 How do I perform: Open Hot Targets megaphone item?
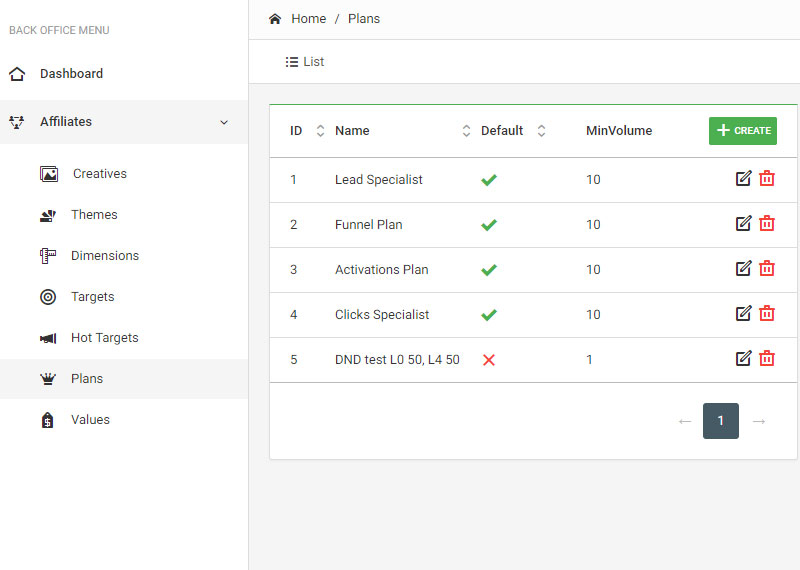pos(104,338)
